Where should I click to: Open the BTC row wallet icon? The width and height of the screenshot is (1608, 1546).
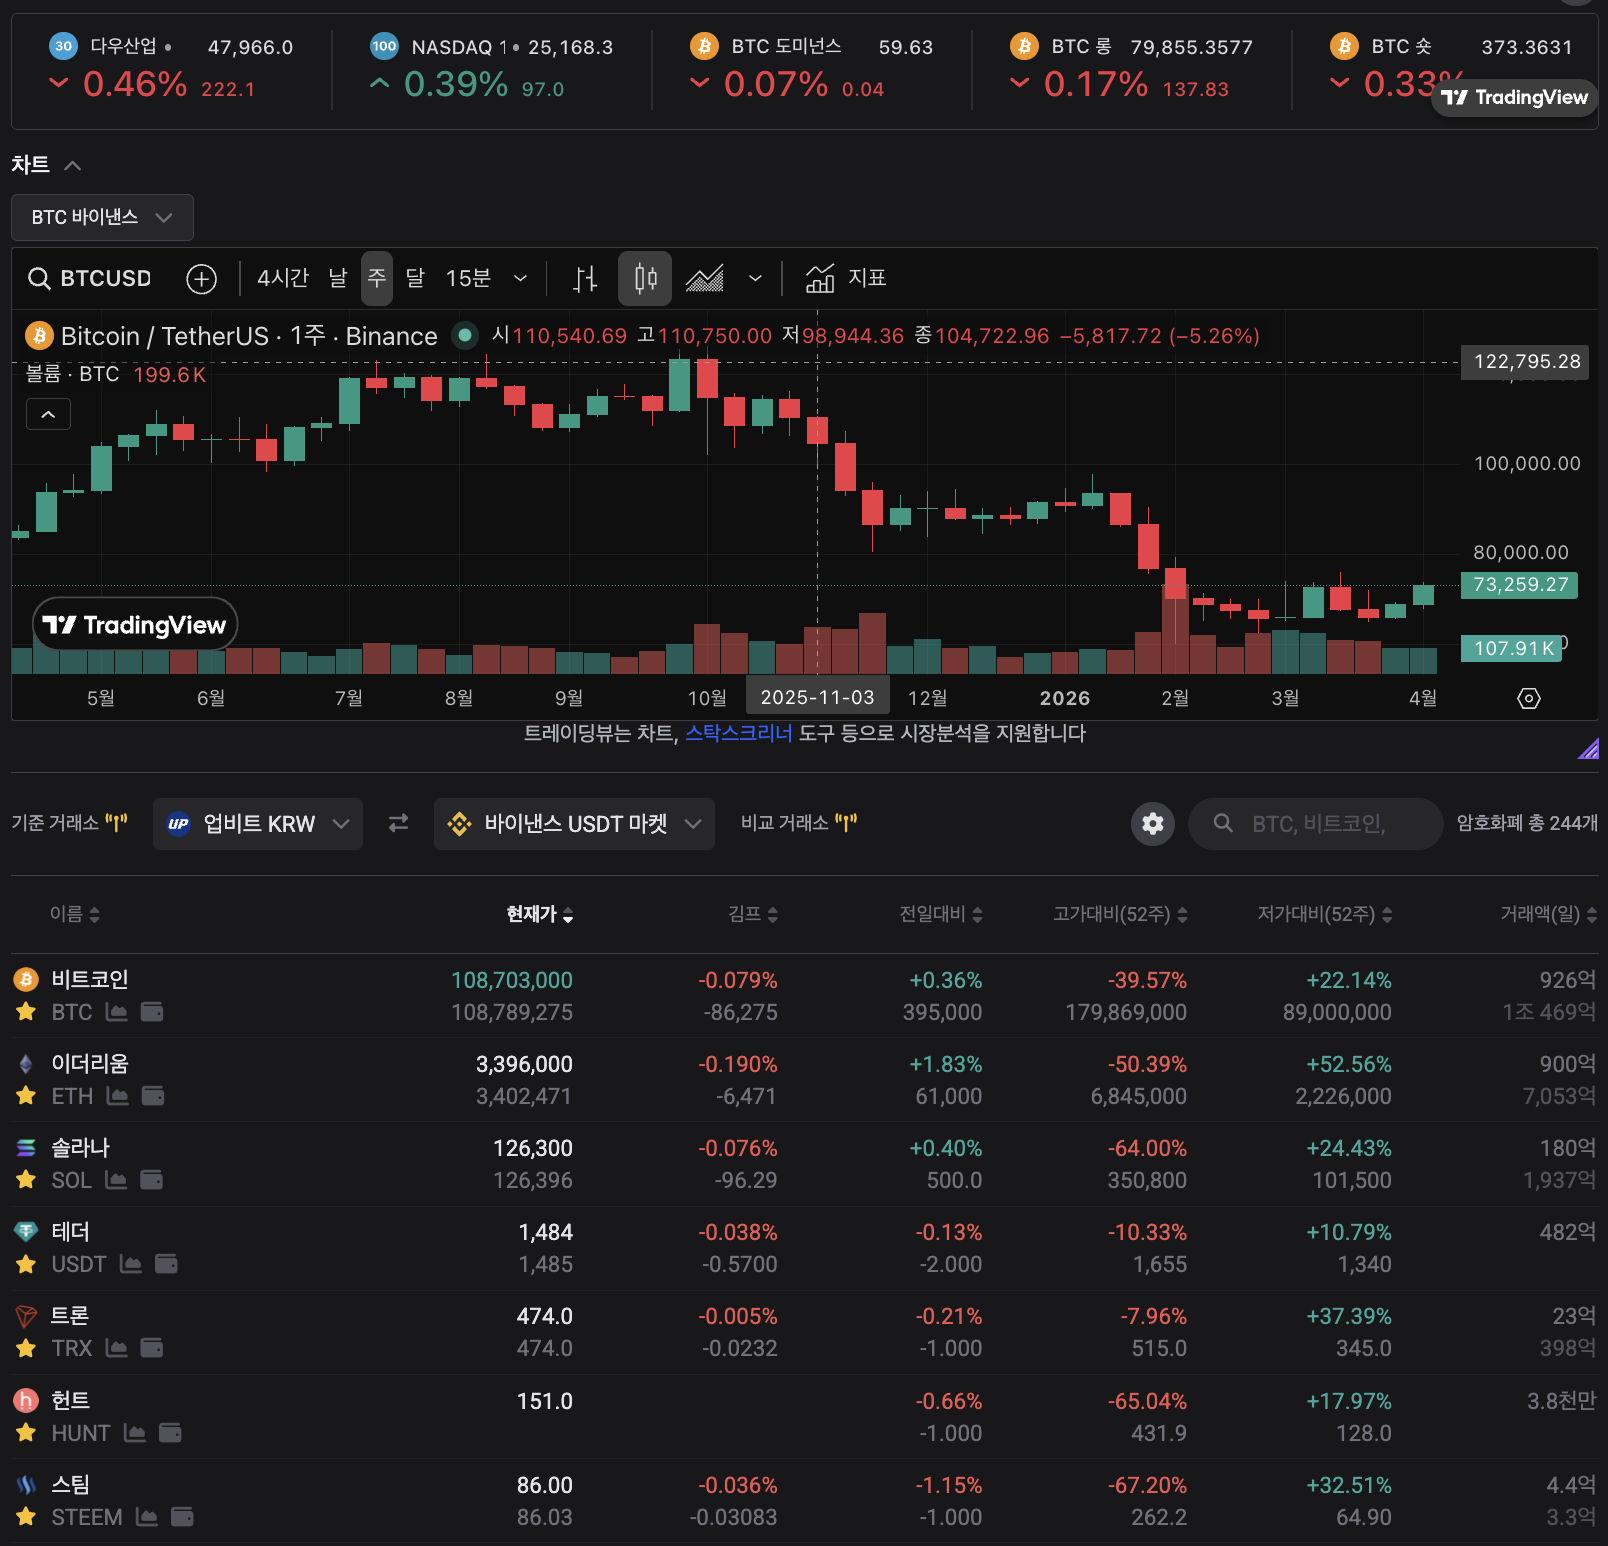152,1012
